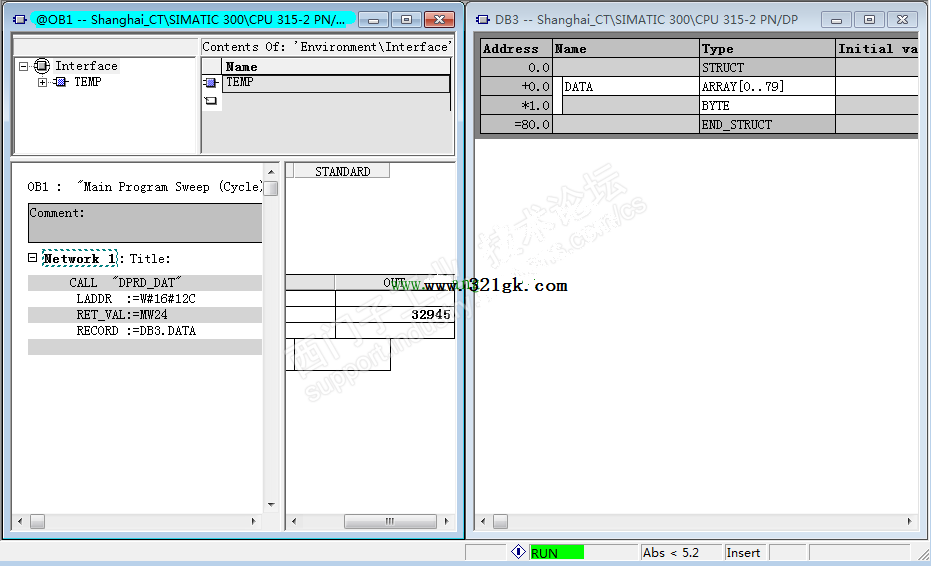Image resolution: width=931 pixels, height=566 pixels.
Task: Collapse Network 1 with the minus box
Action: coord(33,258)
